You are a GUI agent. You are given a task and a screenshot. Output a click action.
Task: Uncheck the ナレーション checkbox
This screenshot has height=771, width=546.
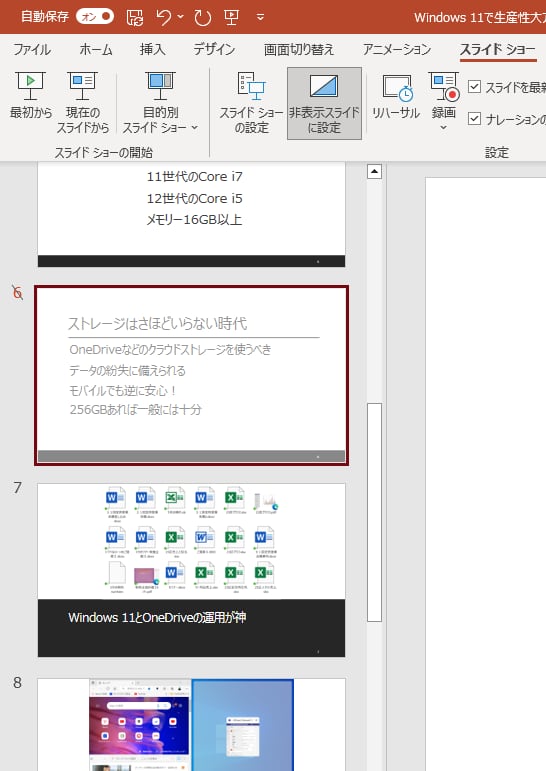(474, 119)
